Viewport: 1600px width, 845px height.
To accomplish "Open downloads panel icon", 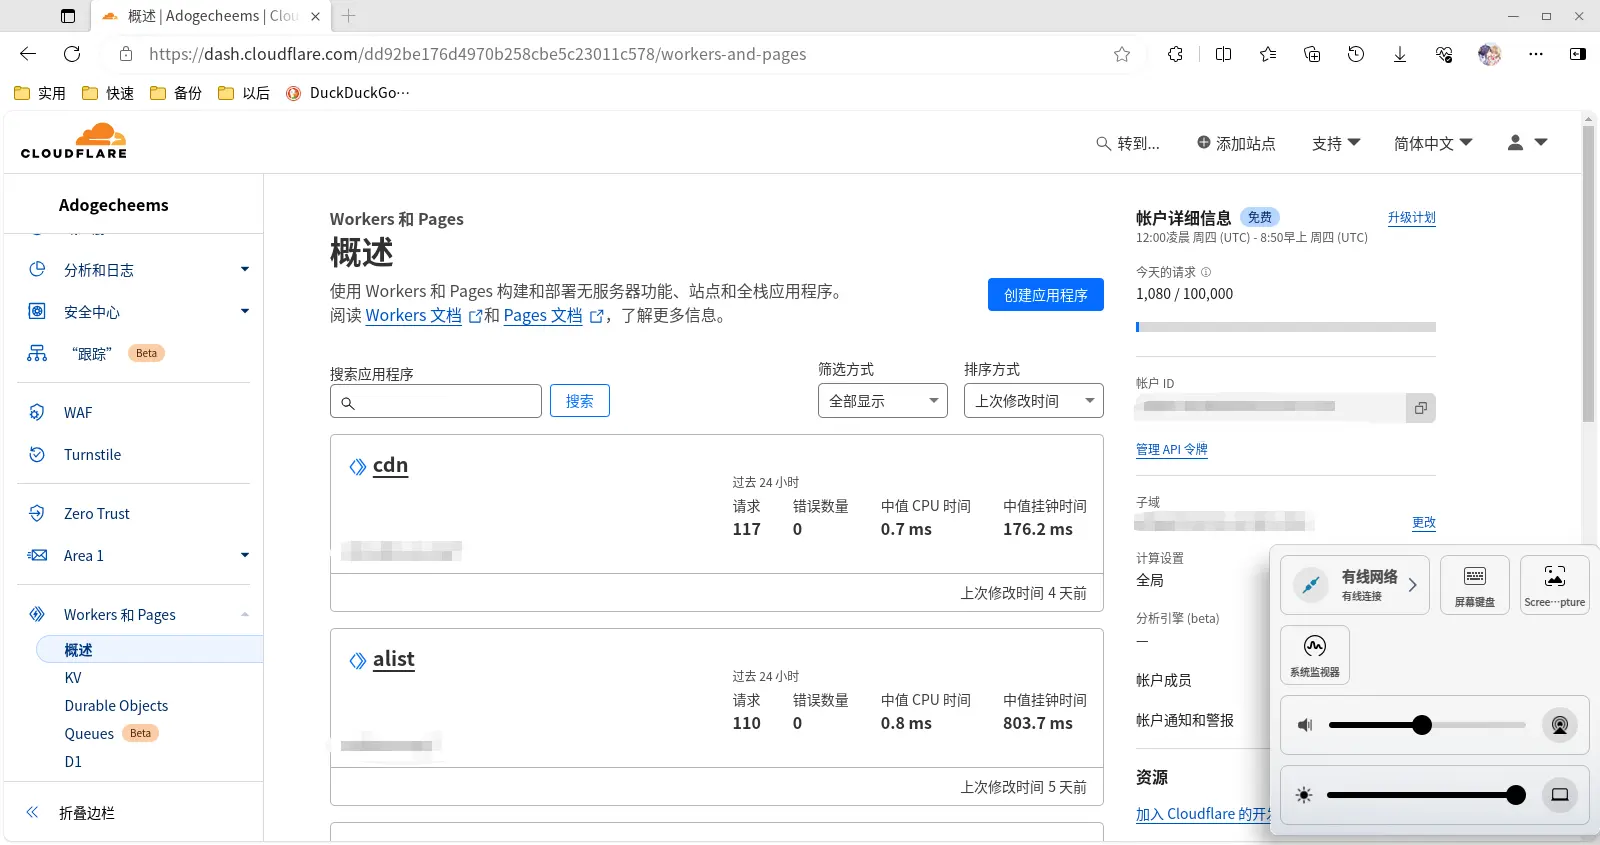I will [x=1400, y=54].
